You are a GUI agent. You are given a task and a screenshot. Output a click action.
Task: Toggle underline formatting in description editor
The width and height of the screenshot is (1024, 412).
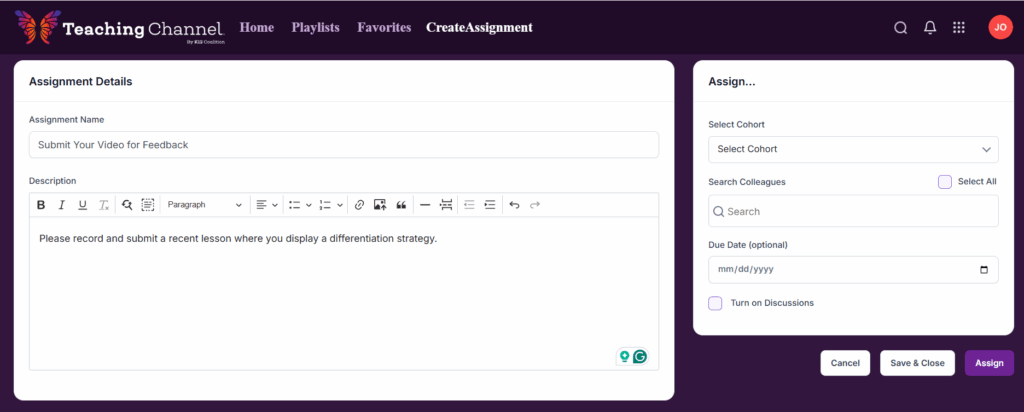(82, 205)
